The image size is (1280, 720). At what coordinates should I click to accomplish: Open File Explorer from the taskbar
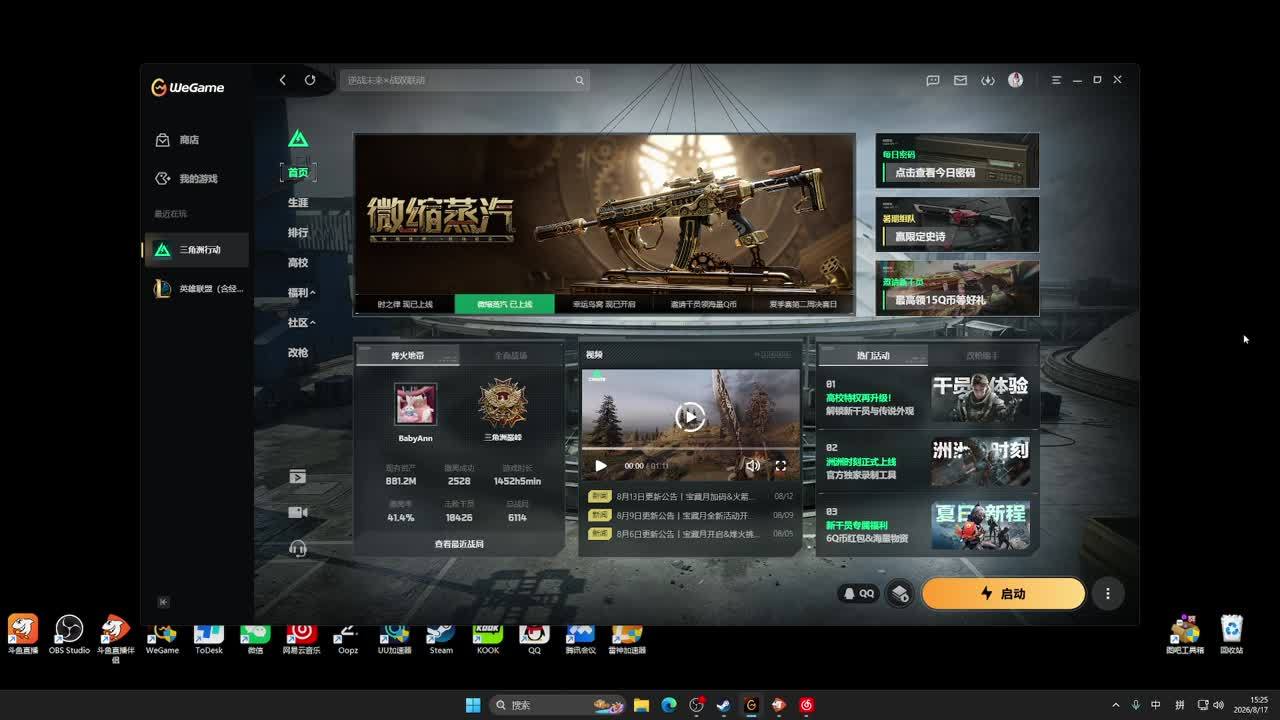pyautogui.click(x=642, y=705)
